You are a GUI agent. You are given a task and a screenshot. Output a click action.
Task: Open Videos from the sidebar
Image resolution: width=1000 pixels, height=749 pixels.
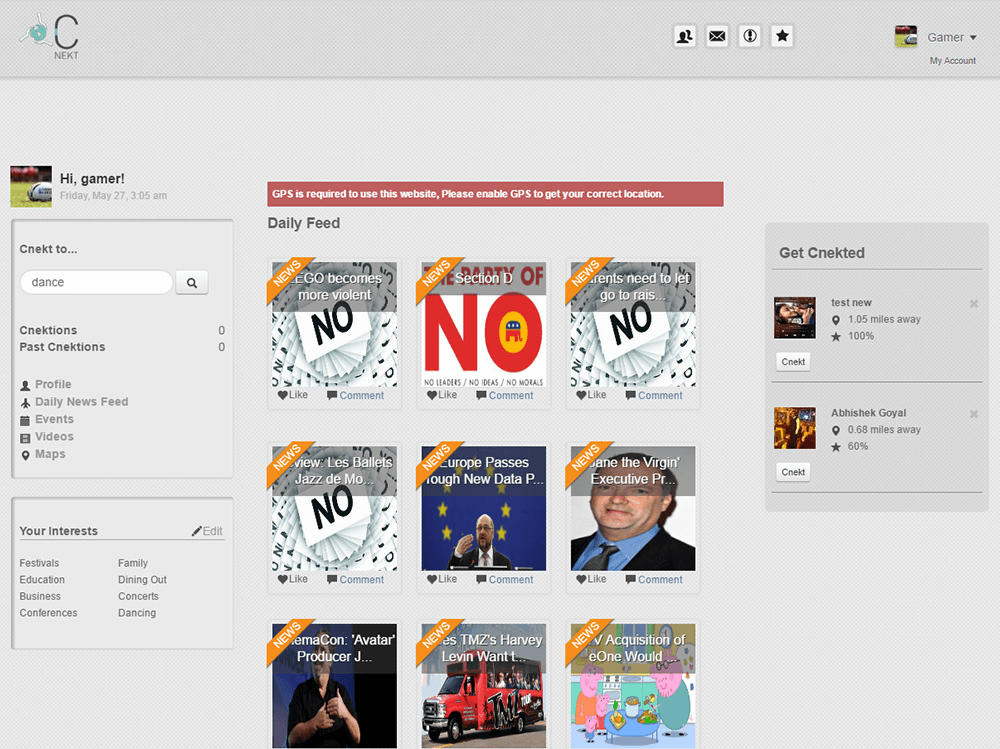coord(54,437)
